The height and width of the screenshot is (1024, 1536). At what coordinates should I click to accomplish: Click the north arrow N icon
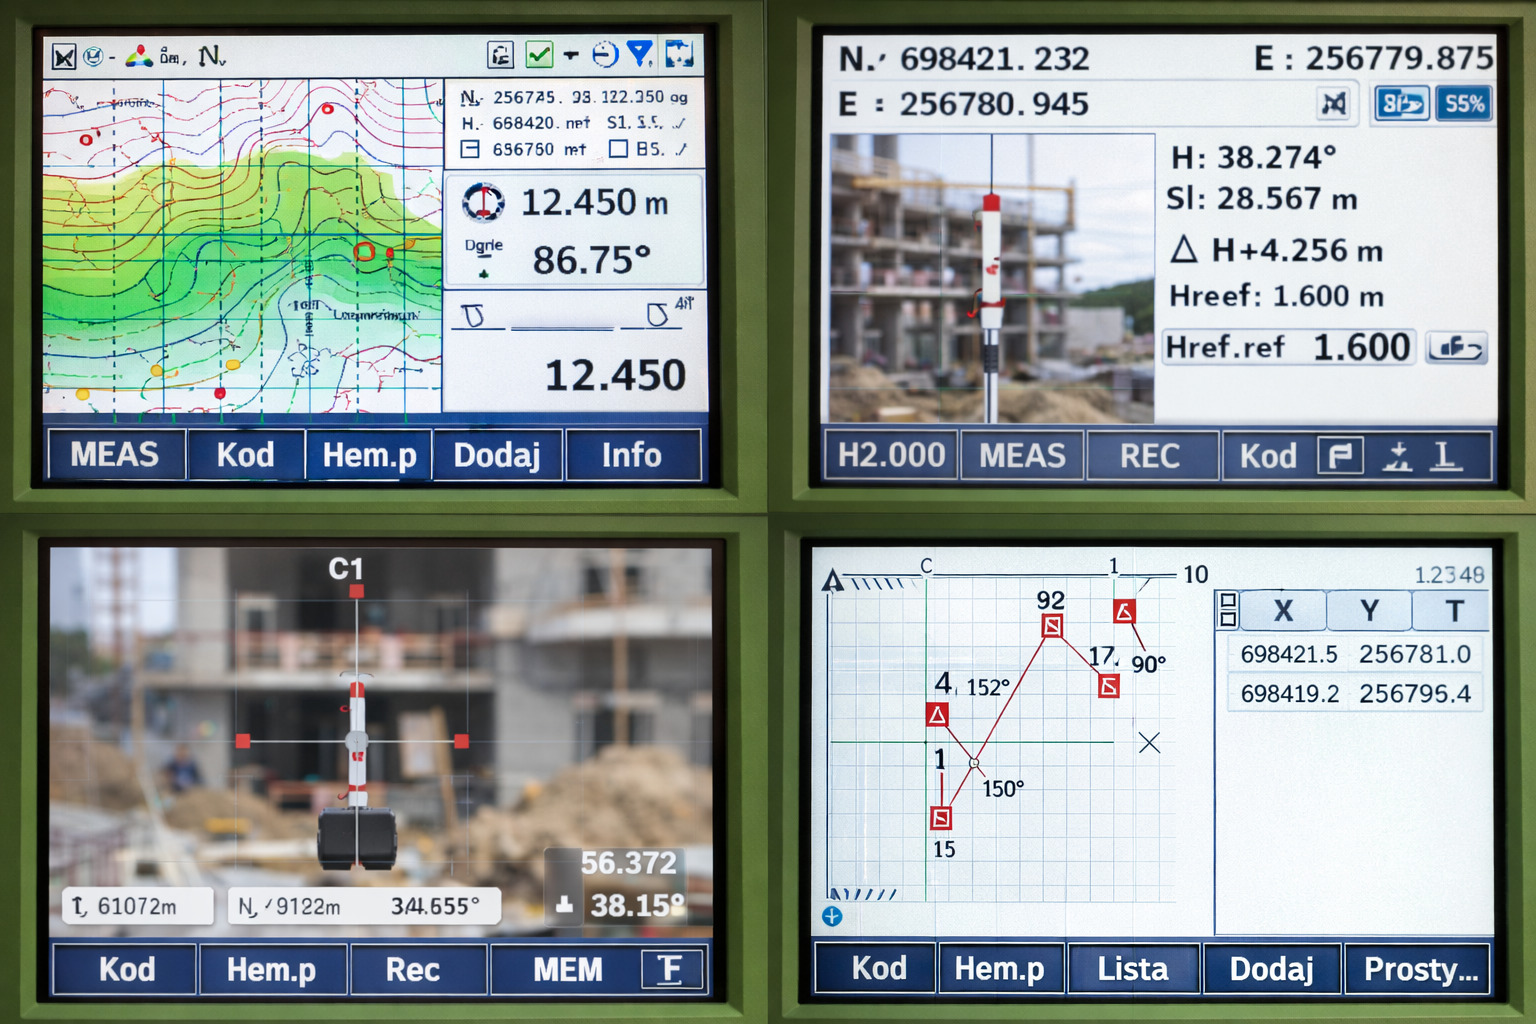pos(211,56)
